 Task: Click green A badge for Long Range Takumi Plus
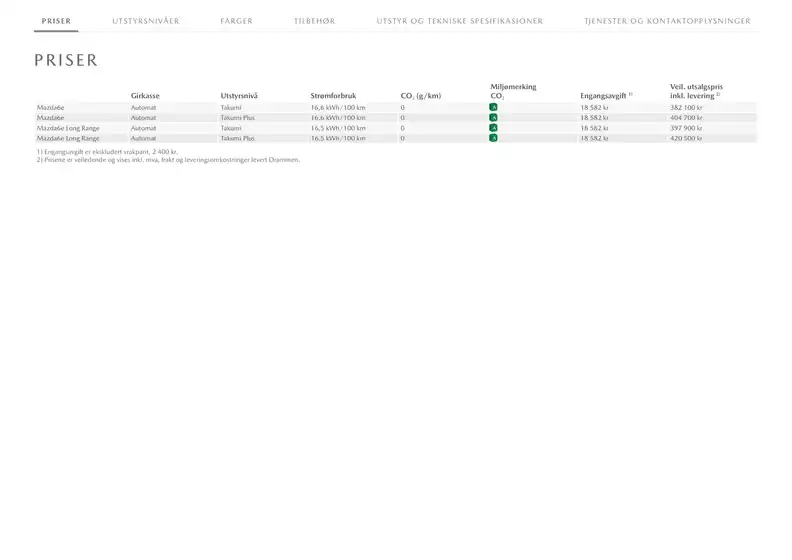coord(493,139)
